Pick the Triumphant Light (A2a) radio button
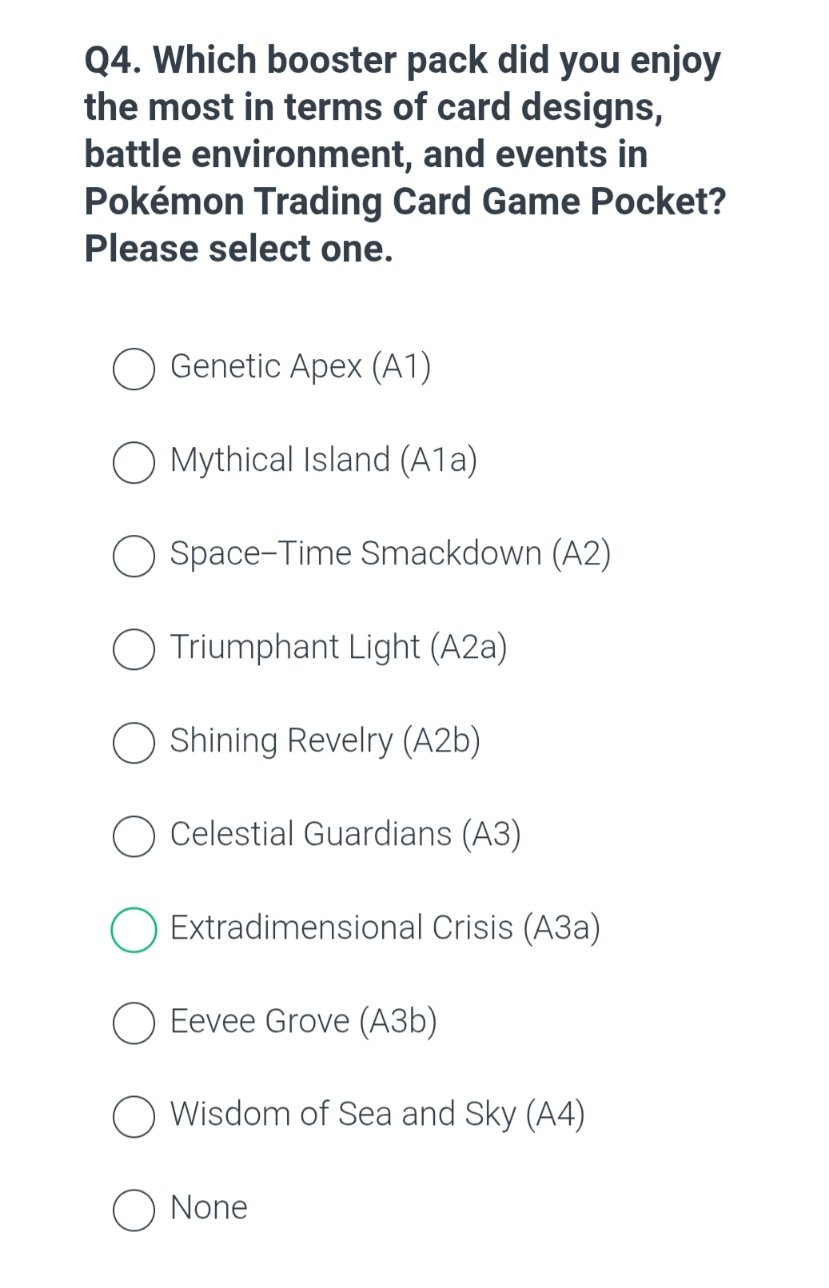Screen dimensions: 829x1288 tap(133, 650)
